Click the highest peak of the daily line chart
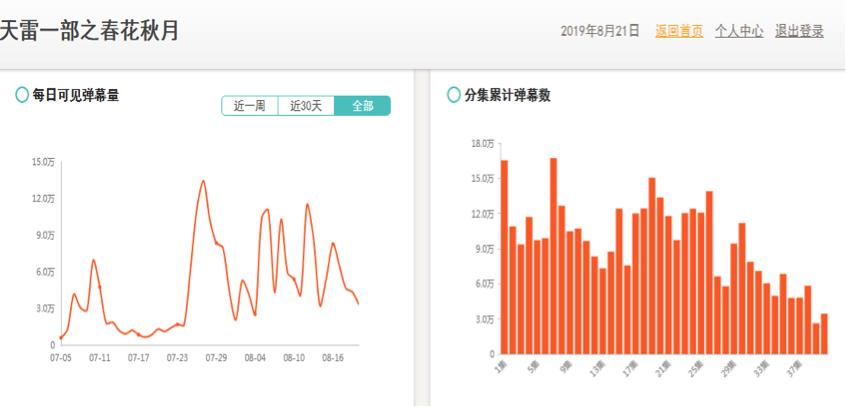This screenshot has height=407, width=846. (203, 181)
